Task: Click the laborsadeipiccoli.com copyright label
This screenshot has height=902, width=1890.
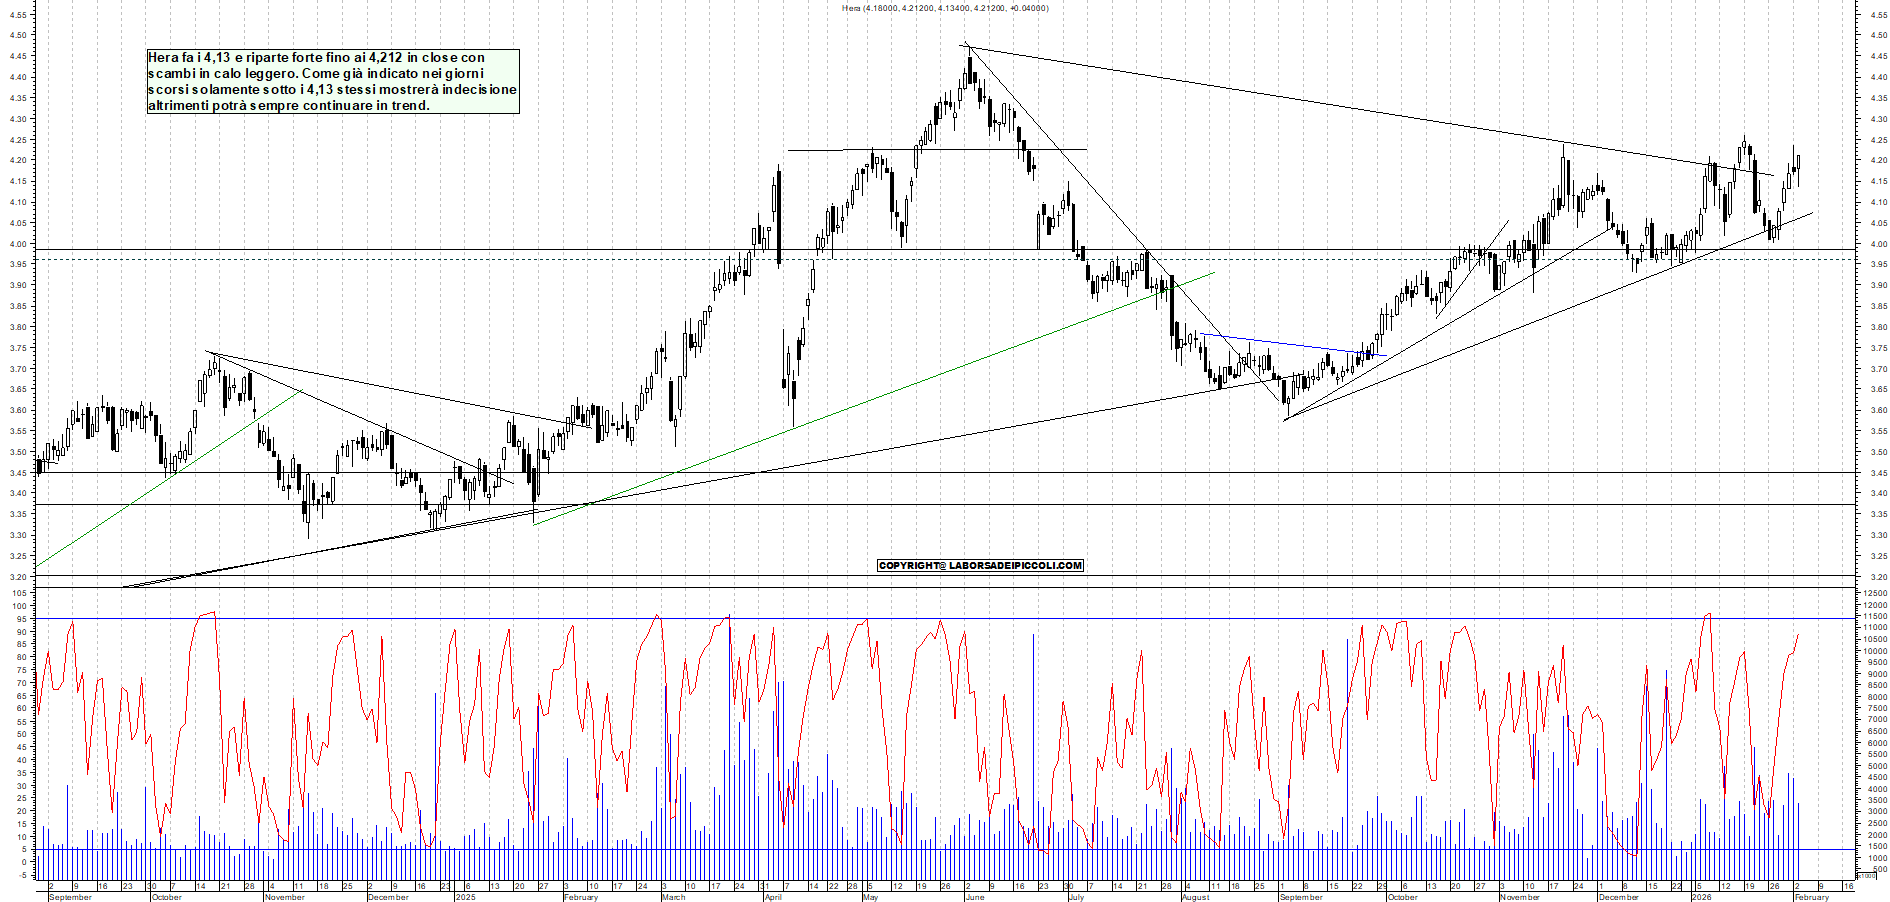Action: (980, 566)
